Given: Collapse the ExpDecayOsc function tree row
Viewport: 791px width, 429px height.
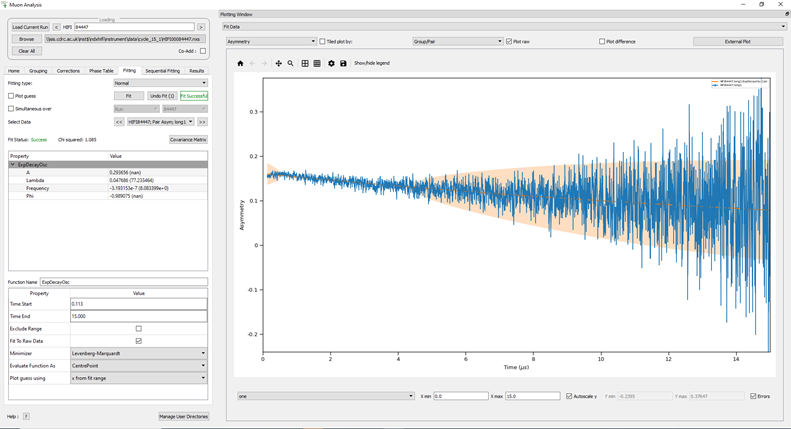Looking at the screenshot, I should pos(13,164).
